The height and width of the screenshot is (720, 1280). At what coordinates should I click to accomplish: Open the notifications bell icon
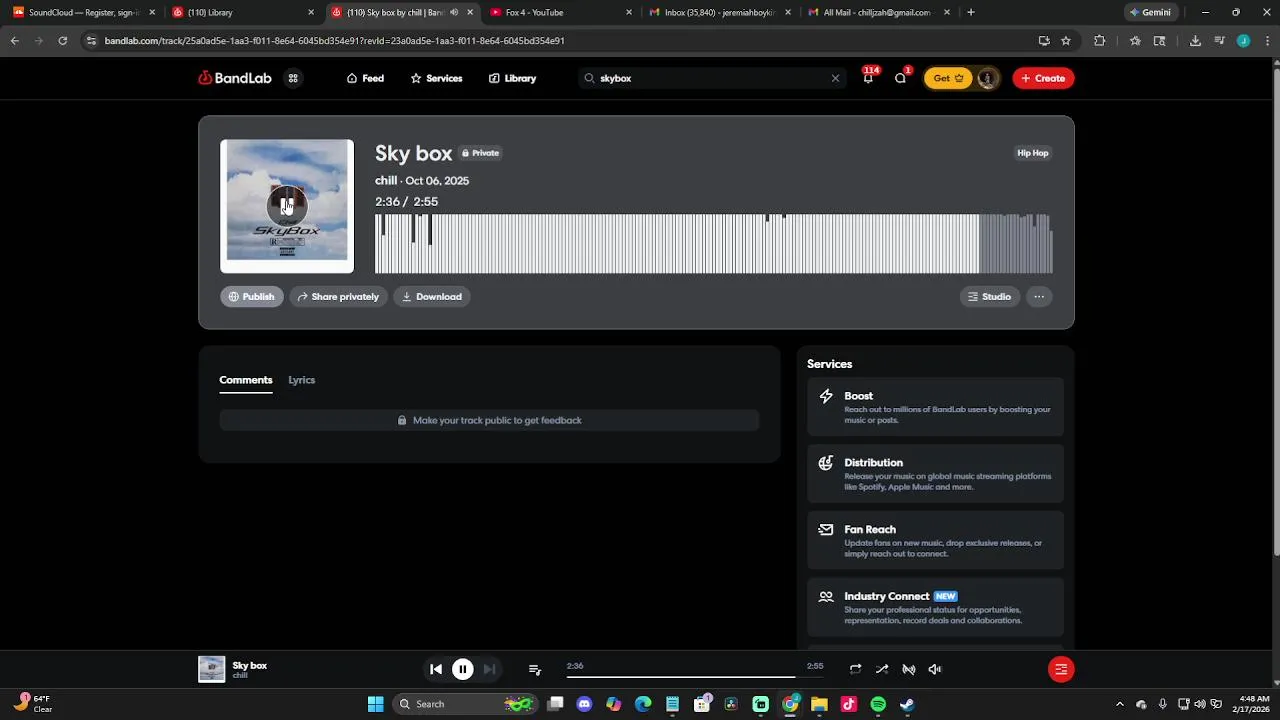[868, 78]
